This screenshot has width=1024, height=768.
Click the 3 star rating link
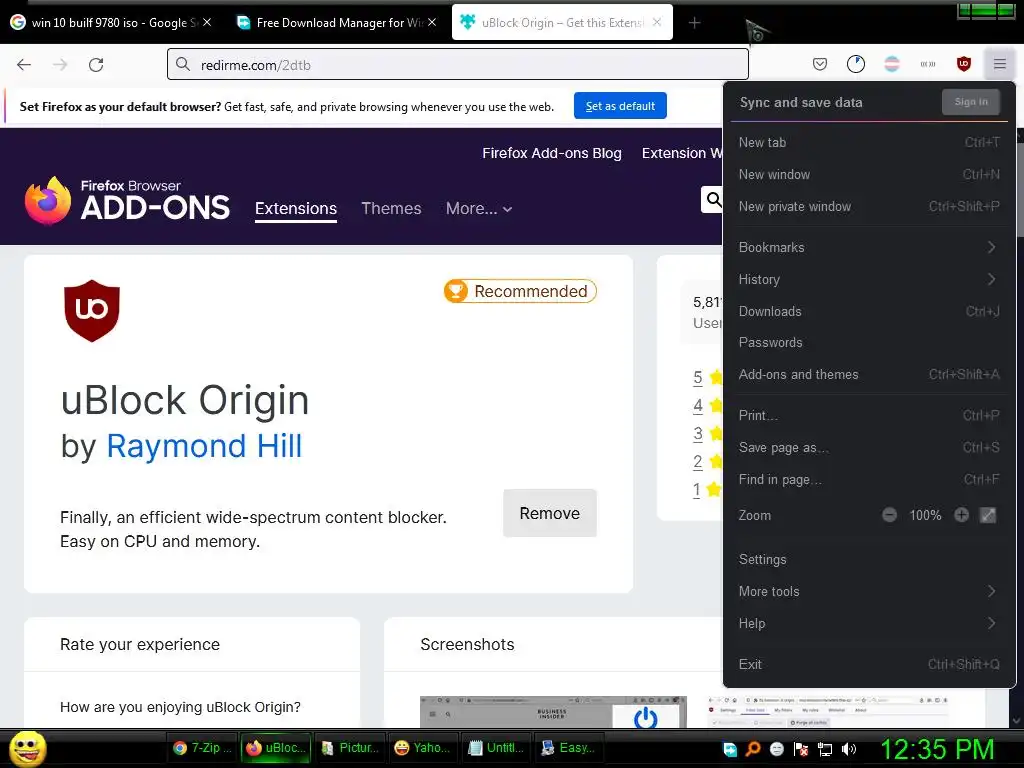point(697,434)
